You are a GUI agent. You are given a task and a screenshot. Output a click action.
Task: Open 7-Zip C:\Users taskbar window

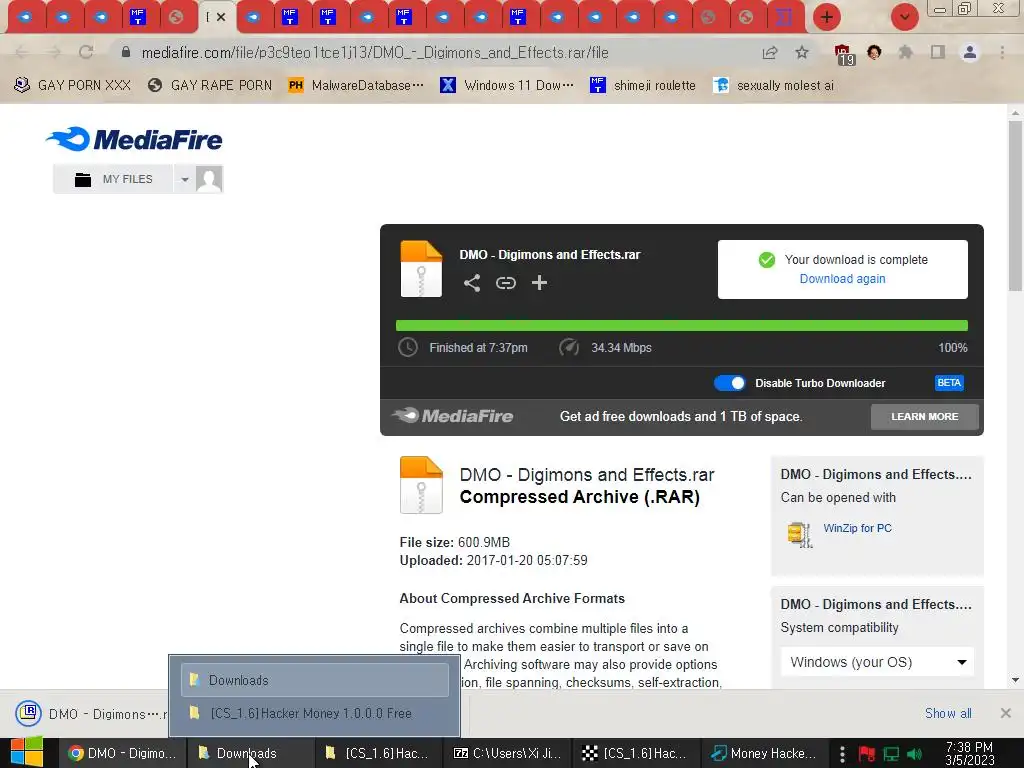507,753
